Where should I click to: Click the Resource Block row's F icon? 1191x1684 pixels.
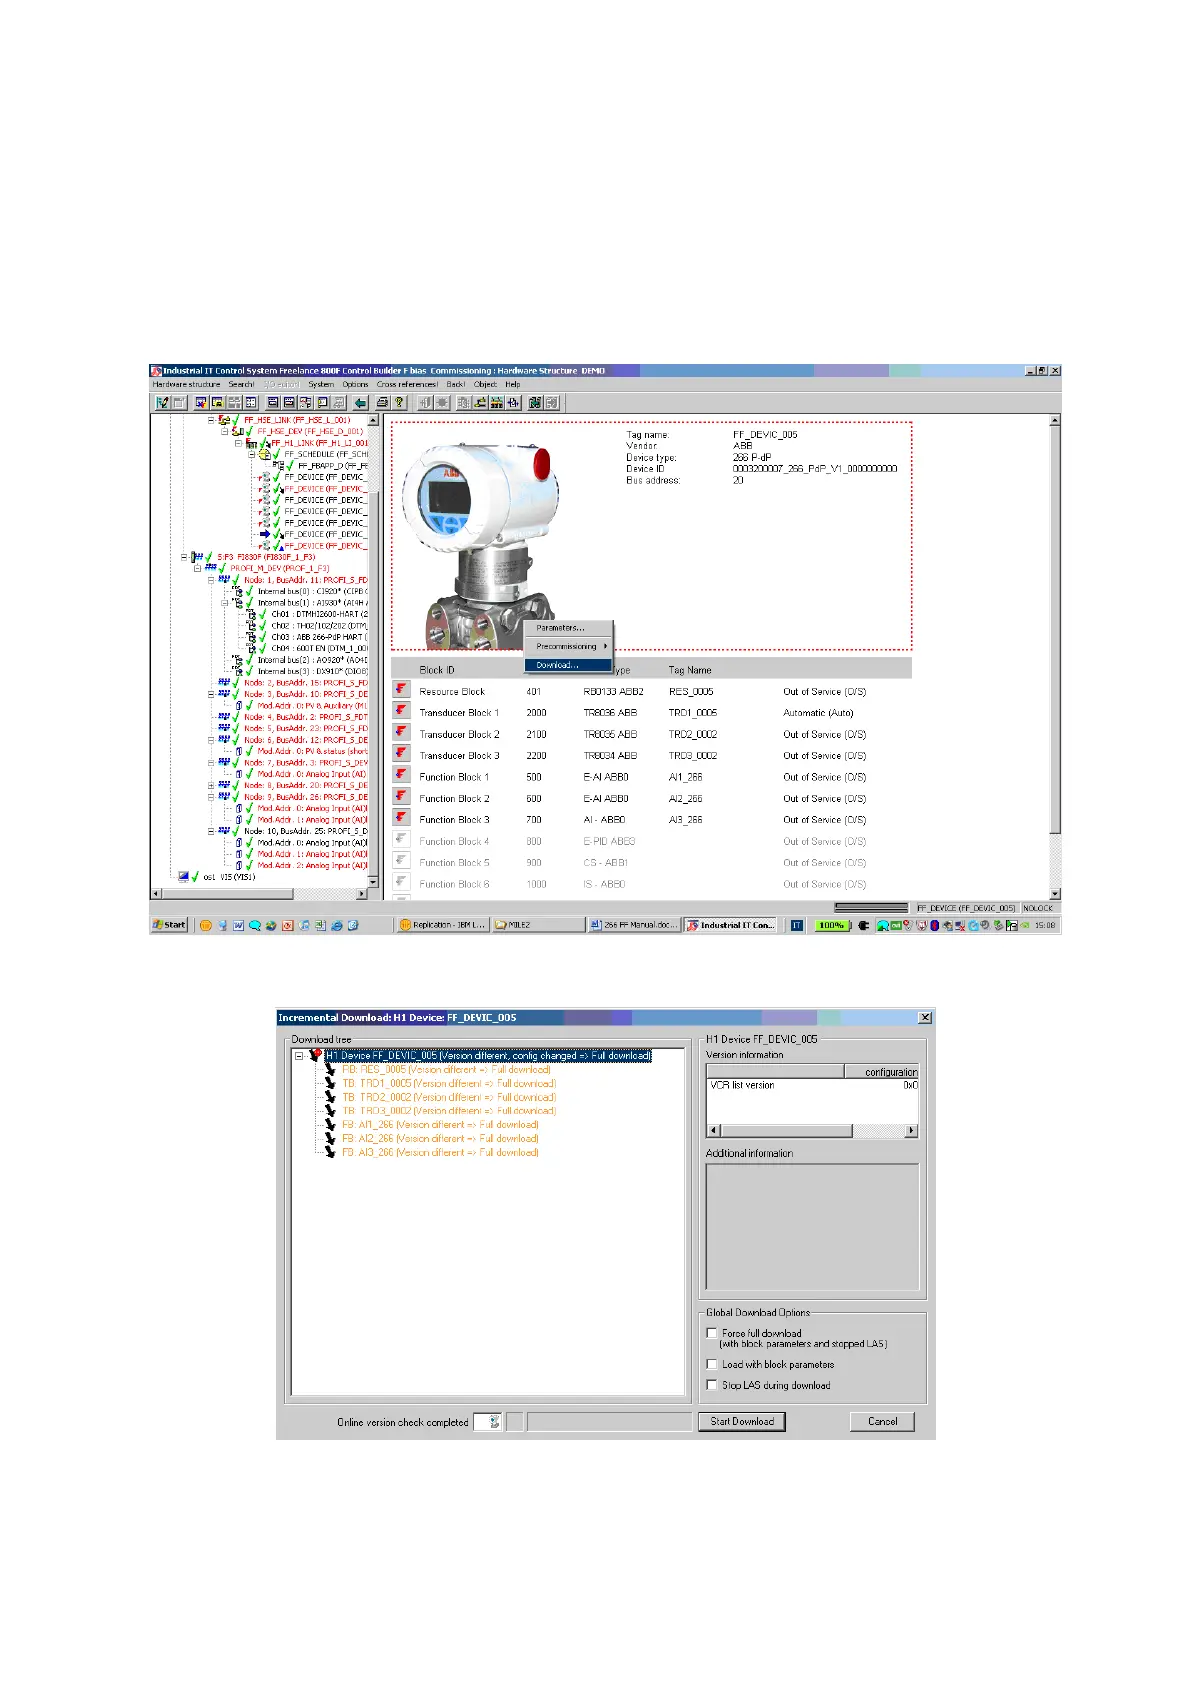(x=402, y=690)
